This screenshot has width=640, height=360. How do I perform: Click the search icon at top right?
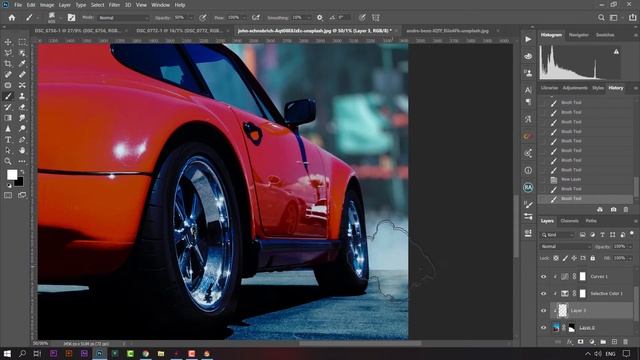click(601, 18)
